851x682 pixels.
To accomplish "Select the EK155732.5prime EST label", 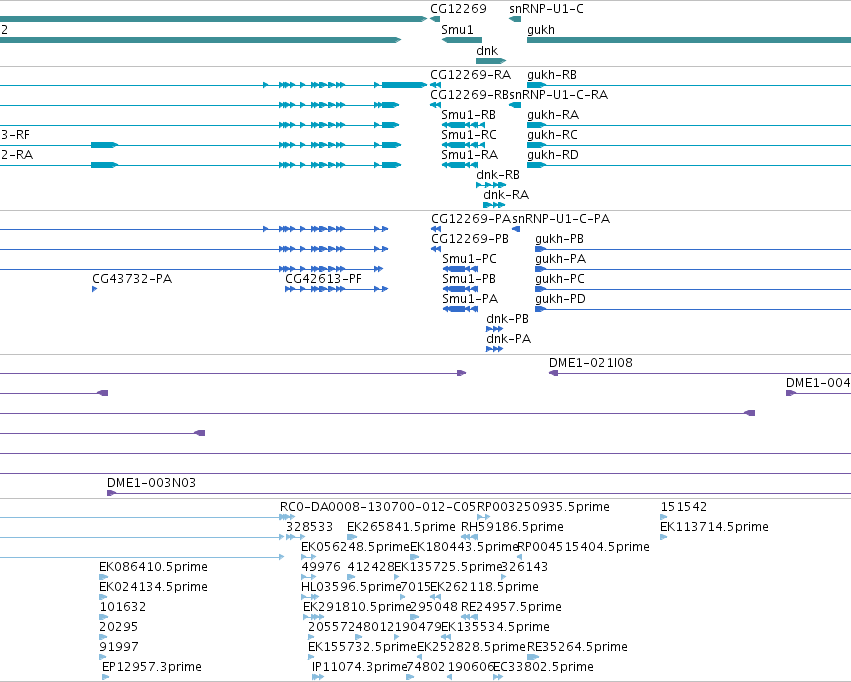I will pyautogui.click(x=363, y=647).
